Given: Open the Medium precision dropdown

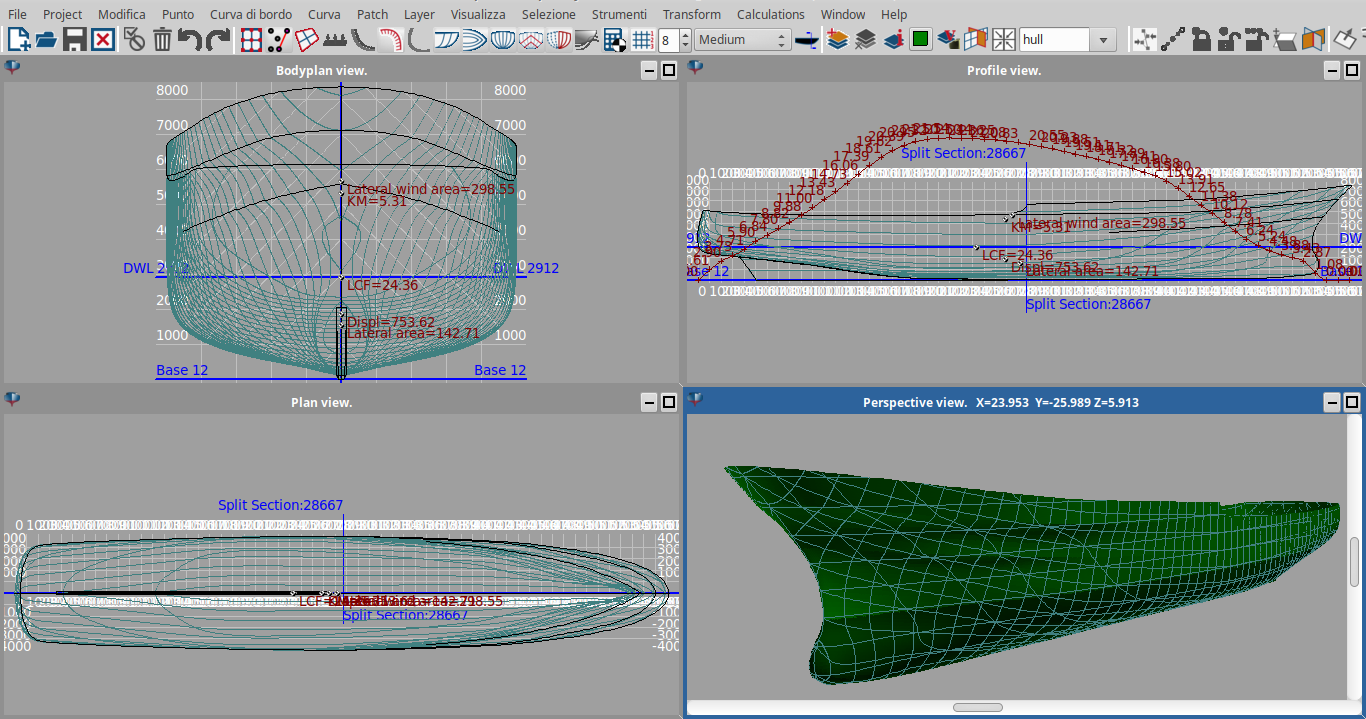Looking at the screenshot, I should pos(742,40).
